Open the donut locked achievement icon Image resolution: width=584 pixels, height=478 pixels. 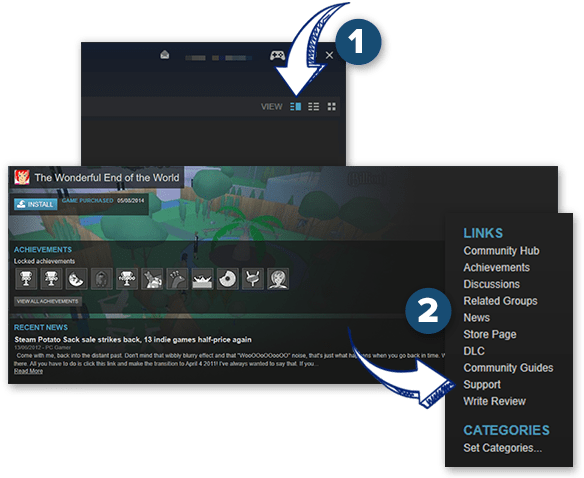click(228, 278)
